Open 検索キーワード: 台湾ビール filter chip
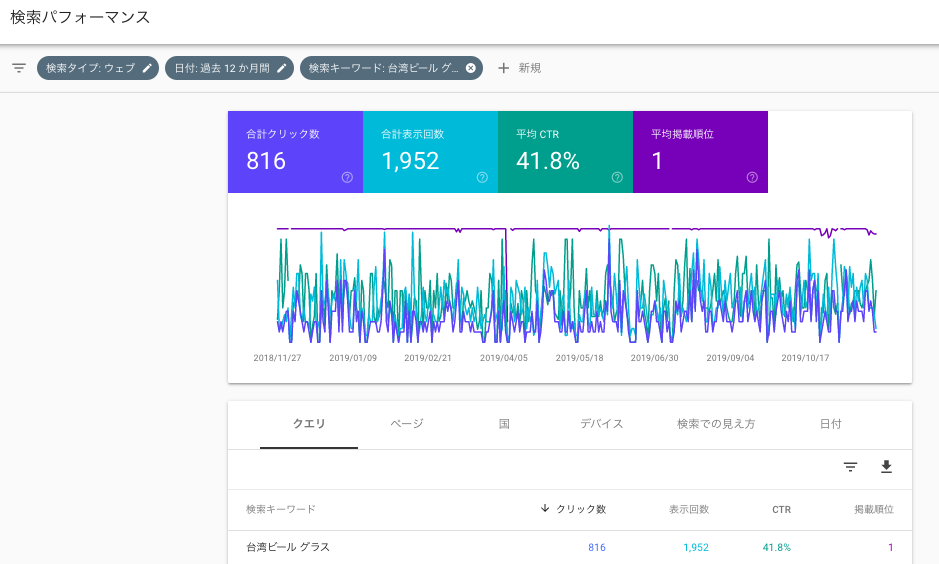 coord(391,68)
